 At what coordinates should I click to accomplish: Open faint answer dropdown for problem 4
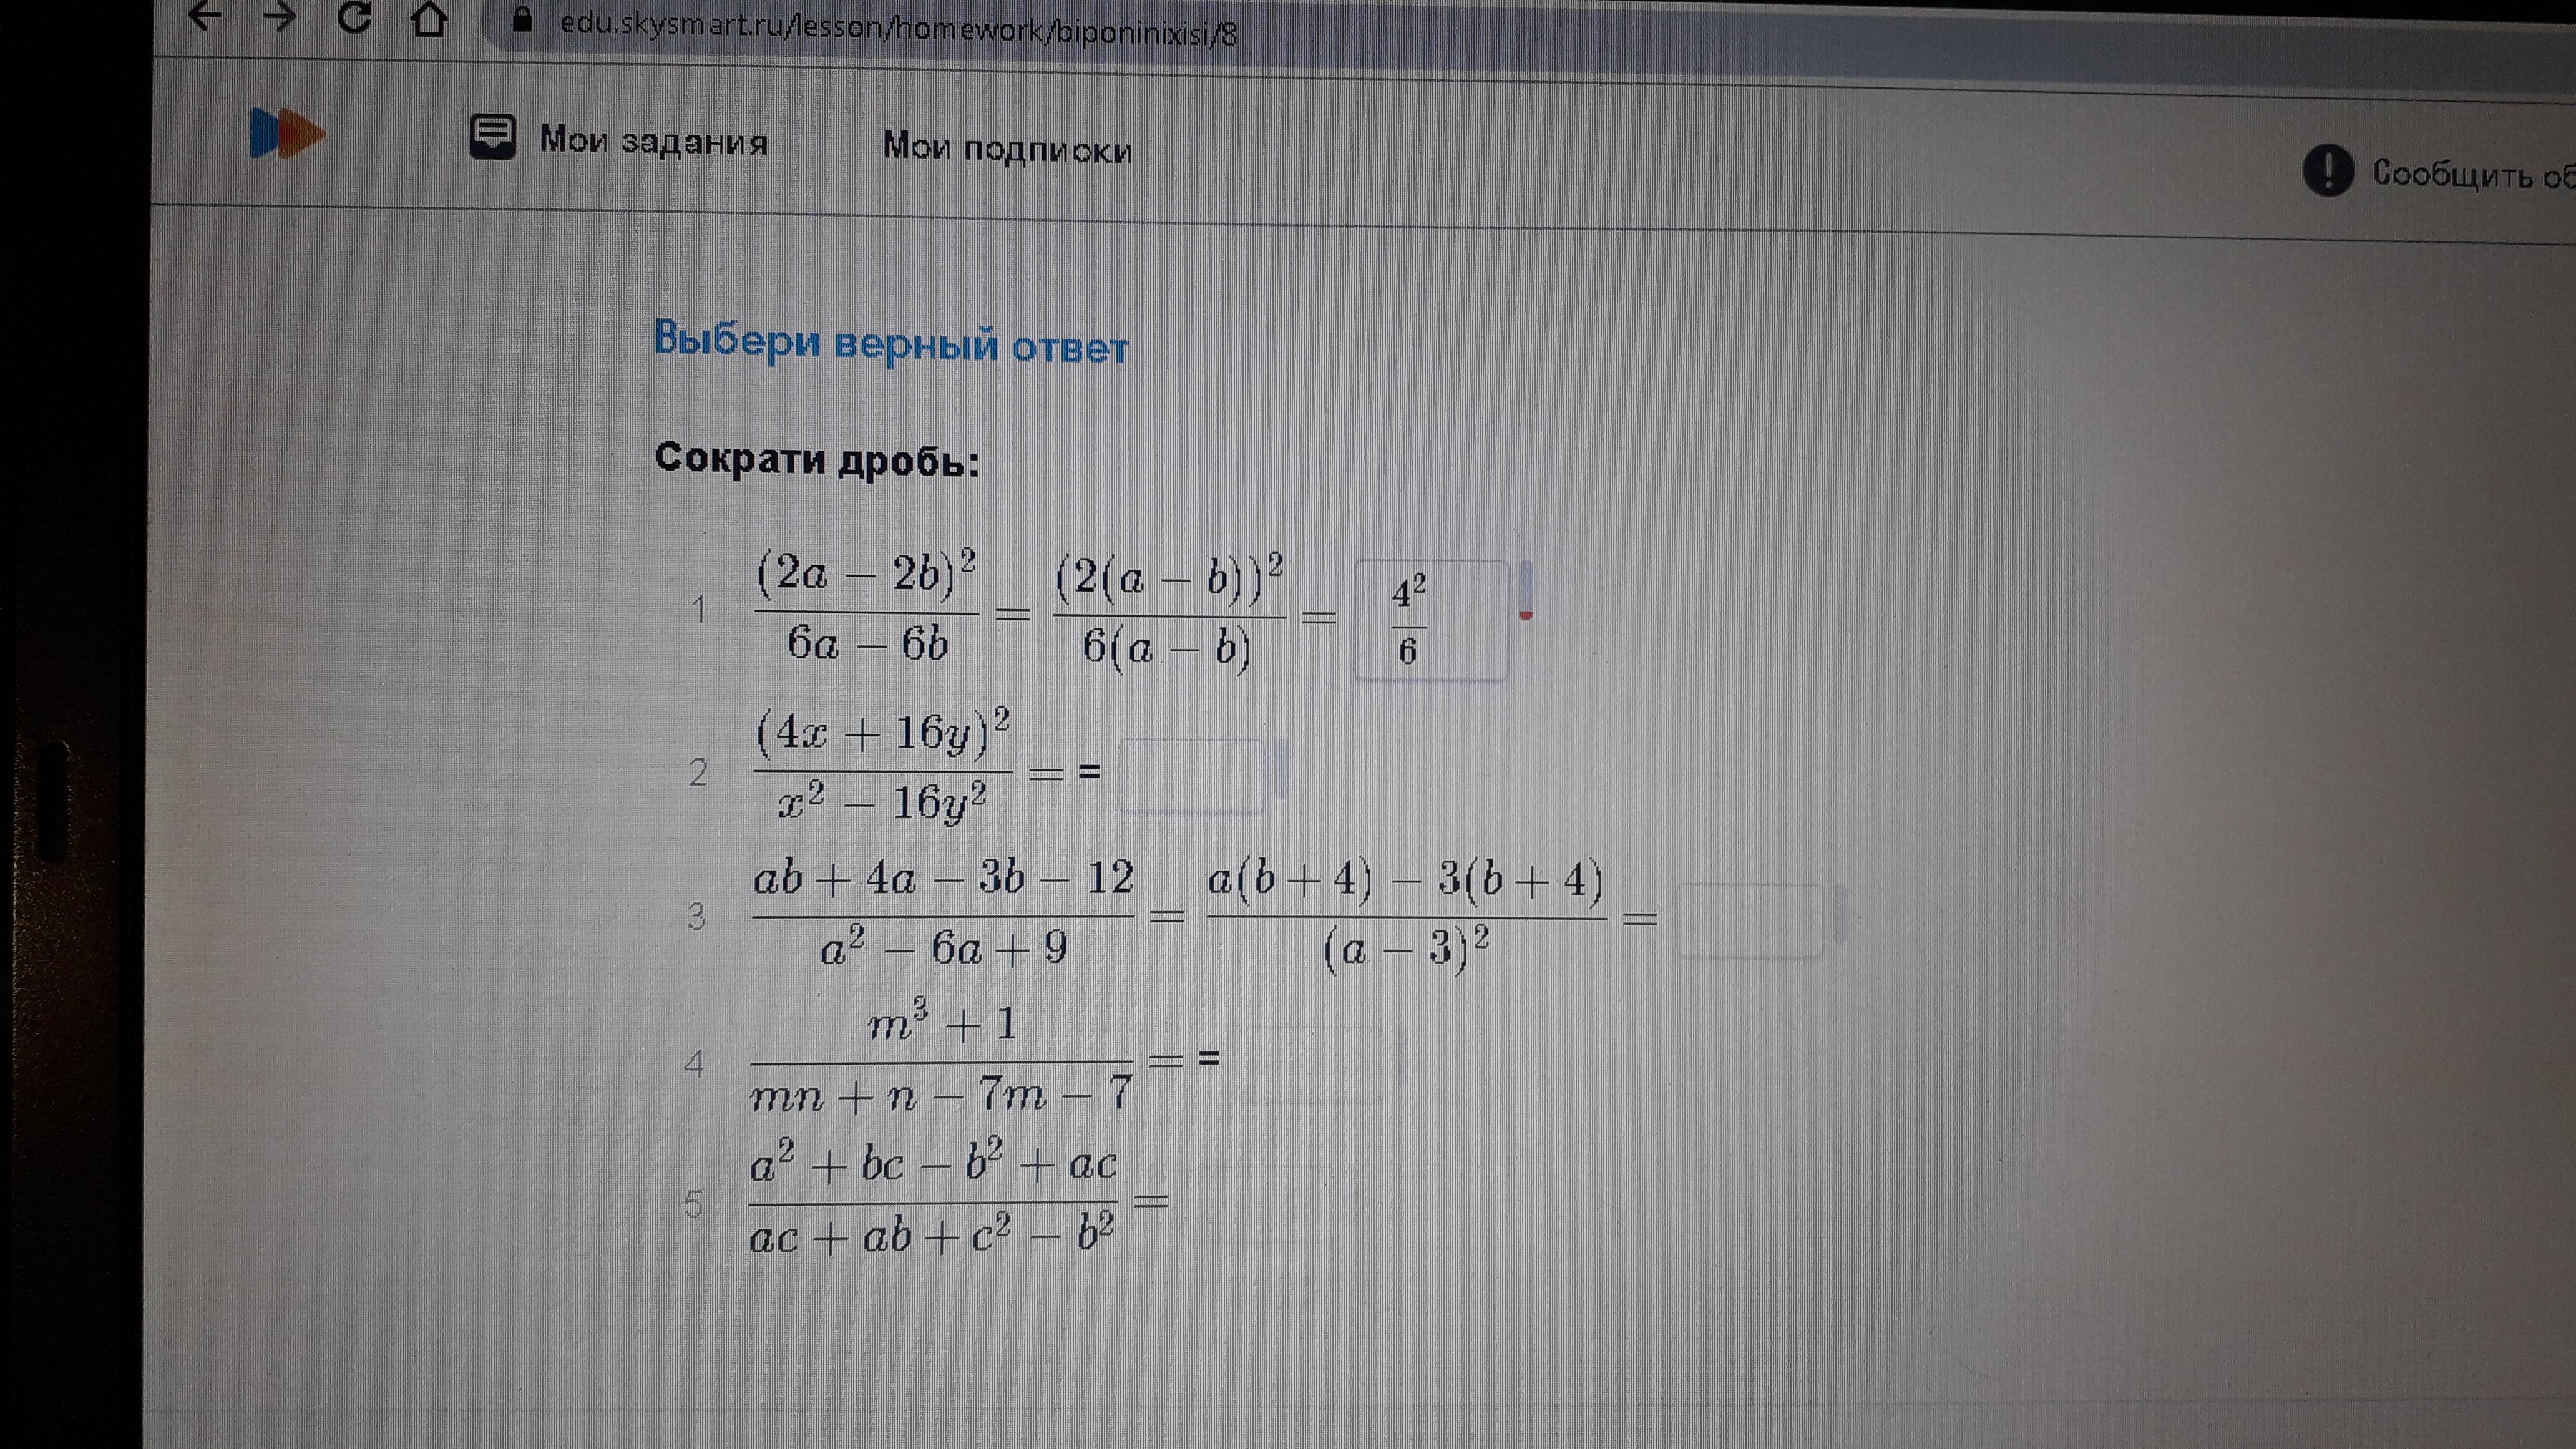1311,1064
